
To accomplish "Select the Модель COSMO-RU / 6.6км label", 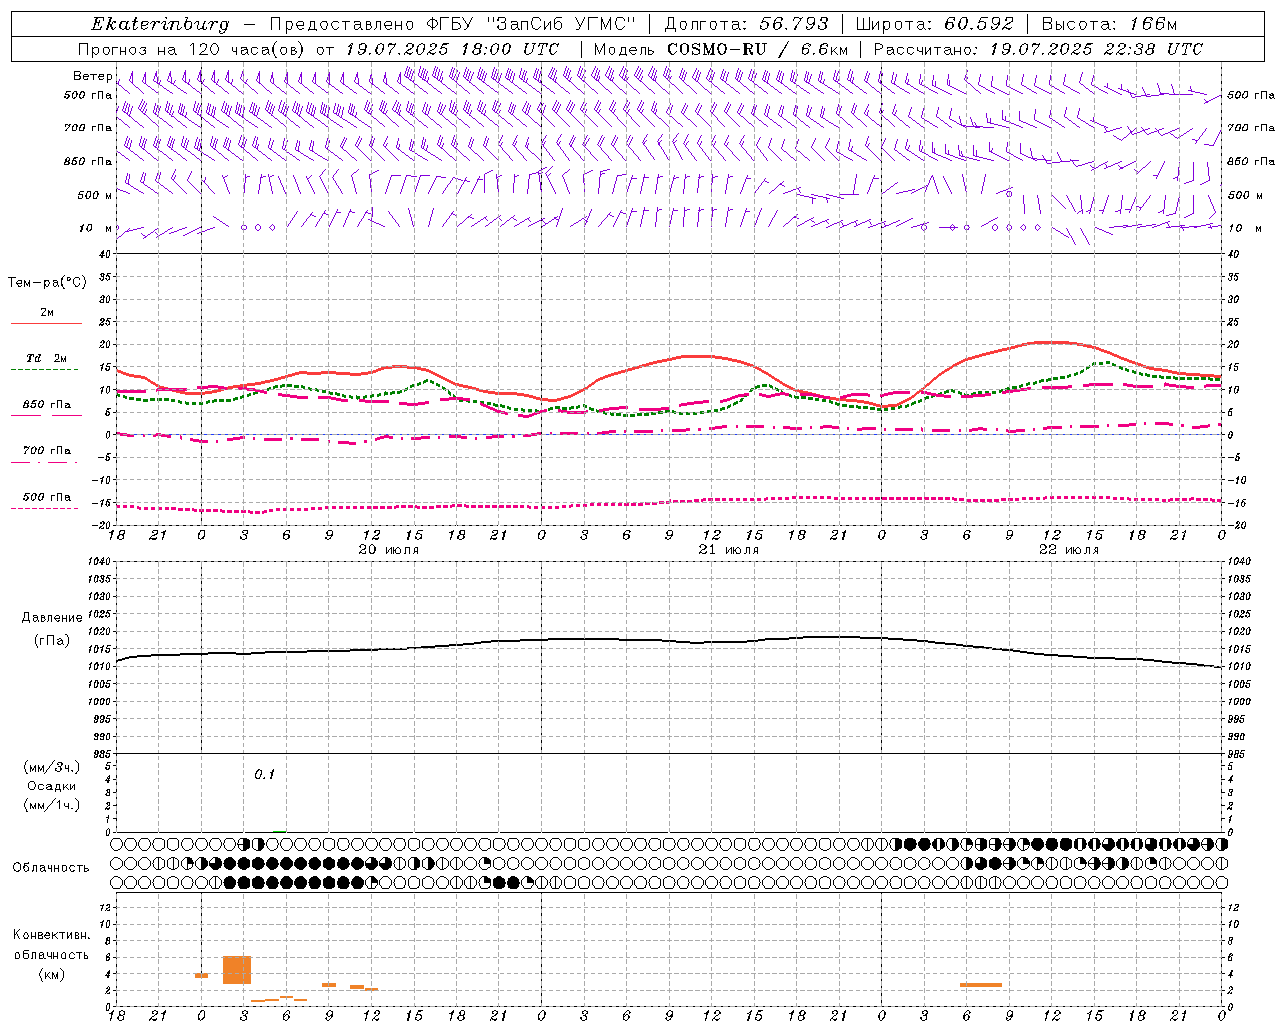I will [721, 49].
